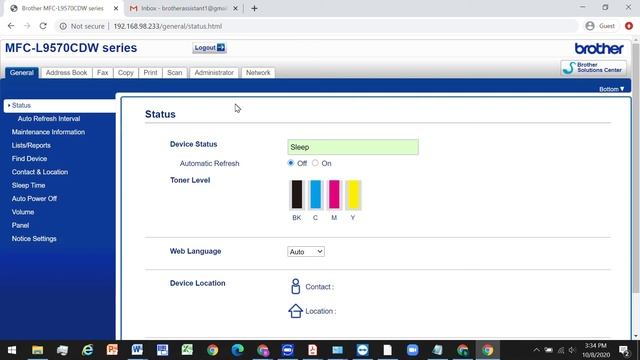Screen dimensions: 640x360
Task: Click the black BK toner level bar
Action: coord(297,195)
